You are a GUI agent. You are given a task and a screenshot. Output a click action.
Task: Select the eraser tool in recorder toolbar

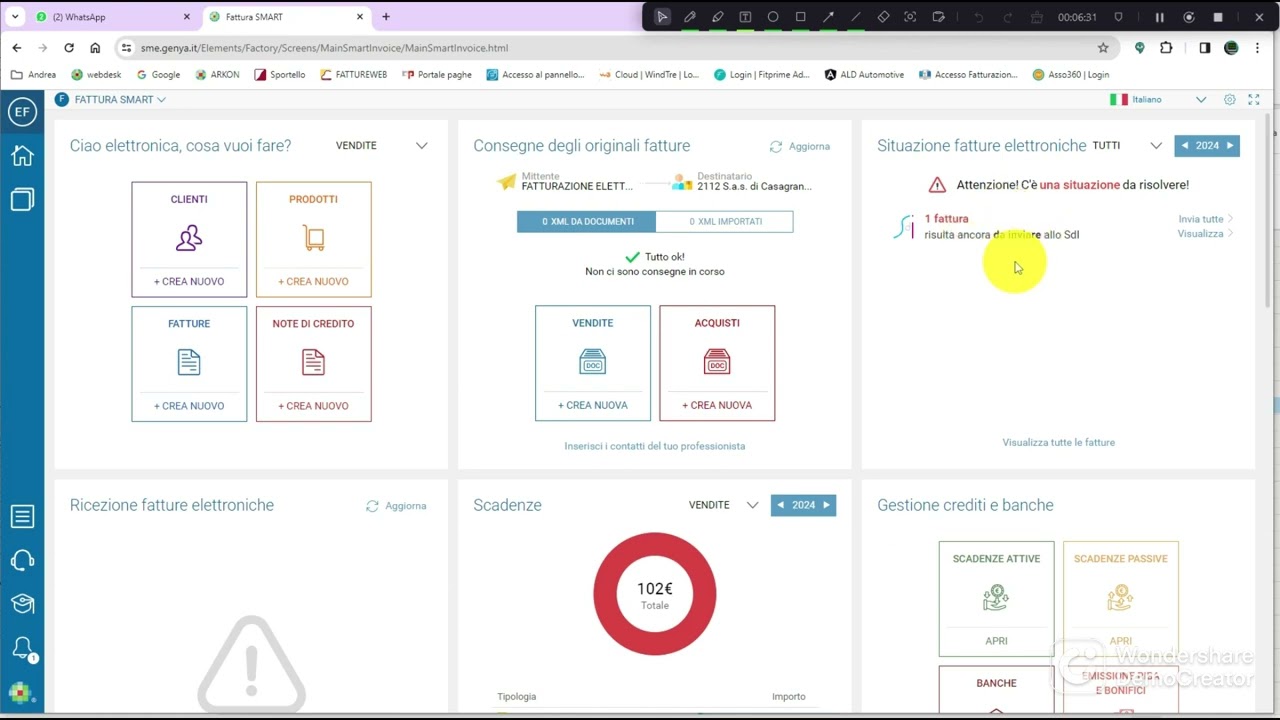tap(883, 17)
